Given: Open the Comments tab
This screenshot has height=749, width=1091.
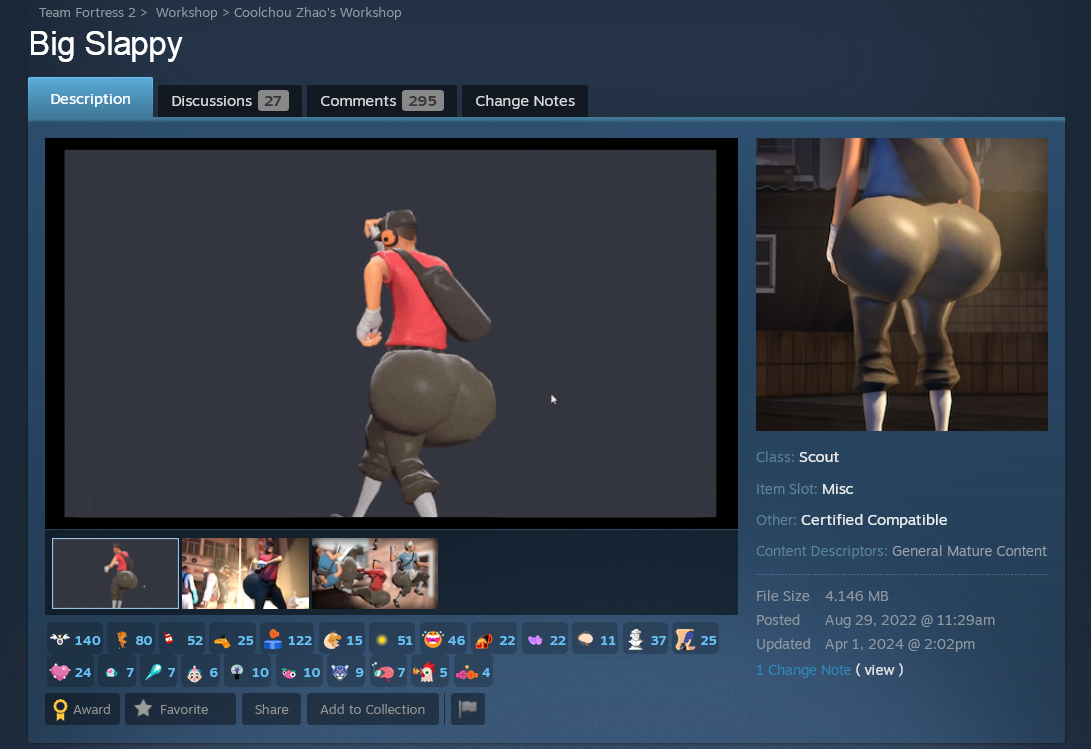Looking at the screenshot, I should pyautogui.click(x=381, y=101).
